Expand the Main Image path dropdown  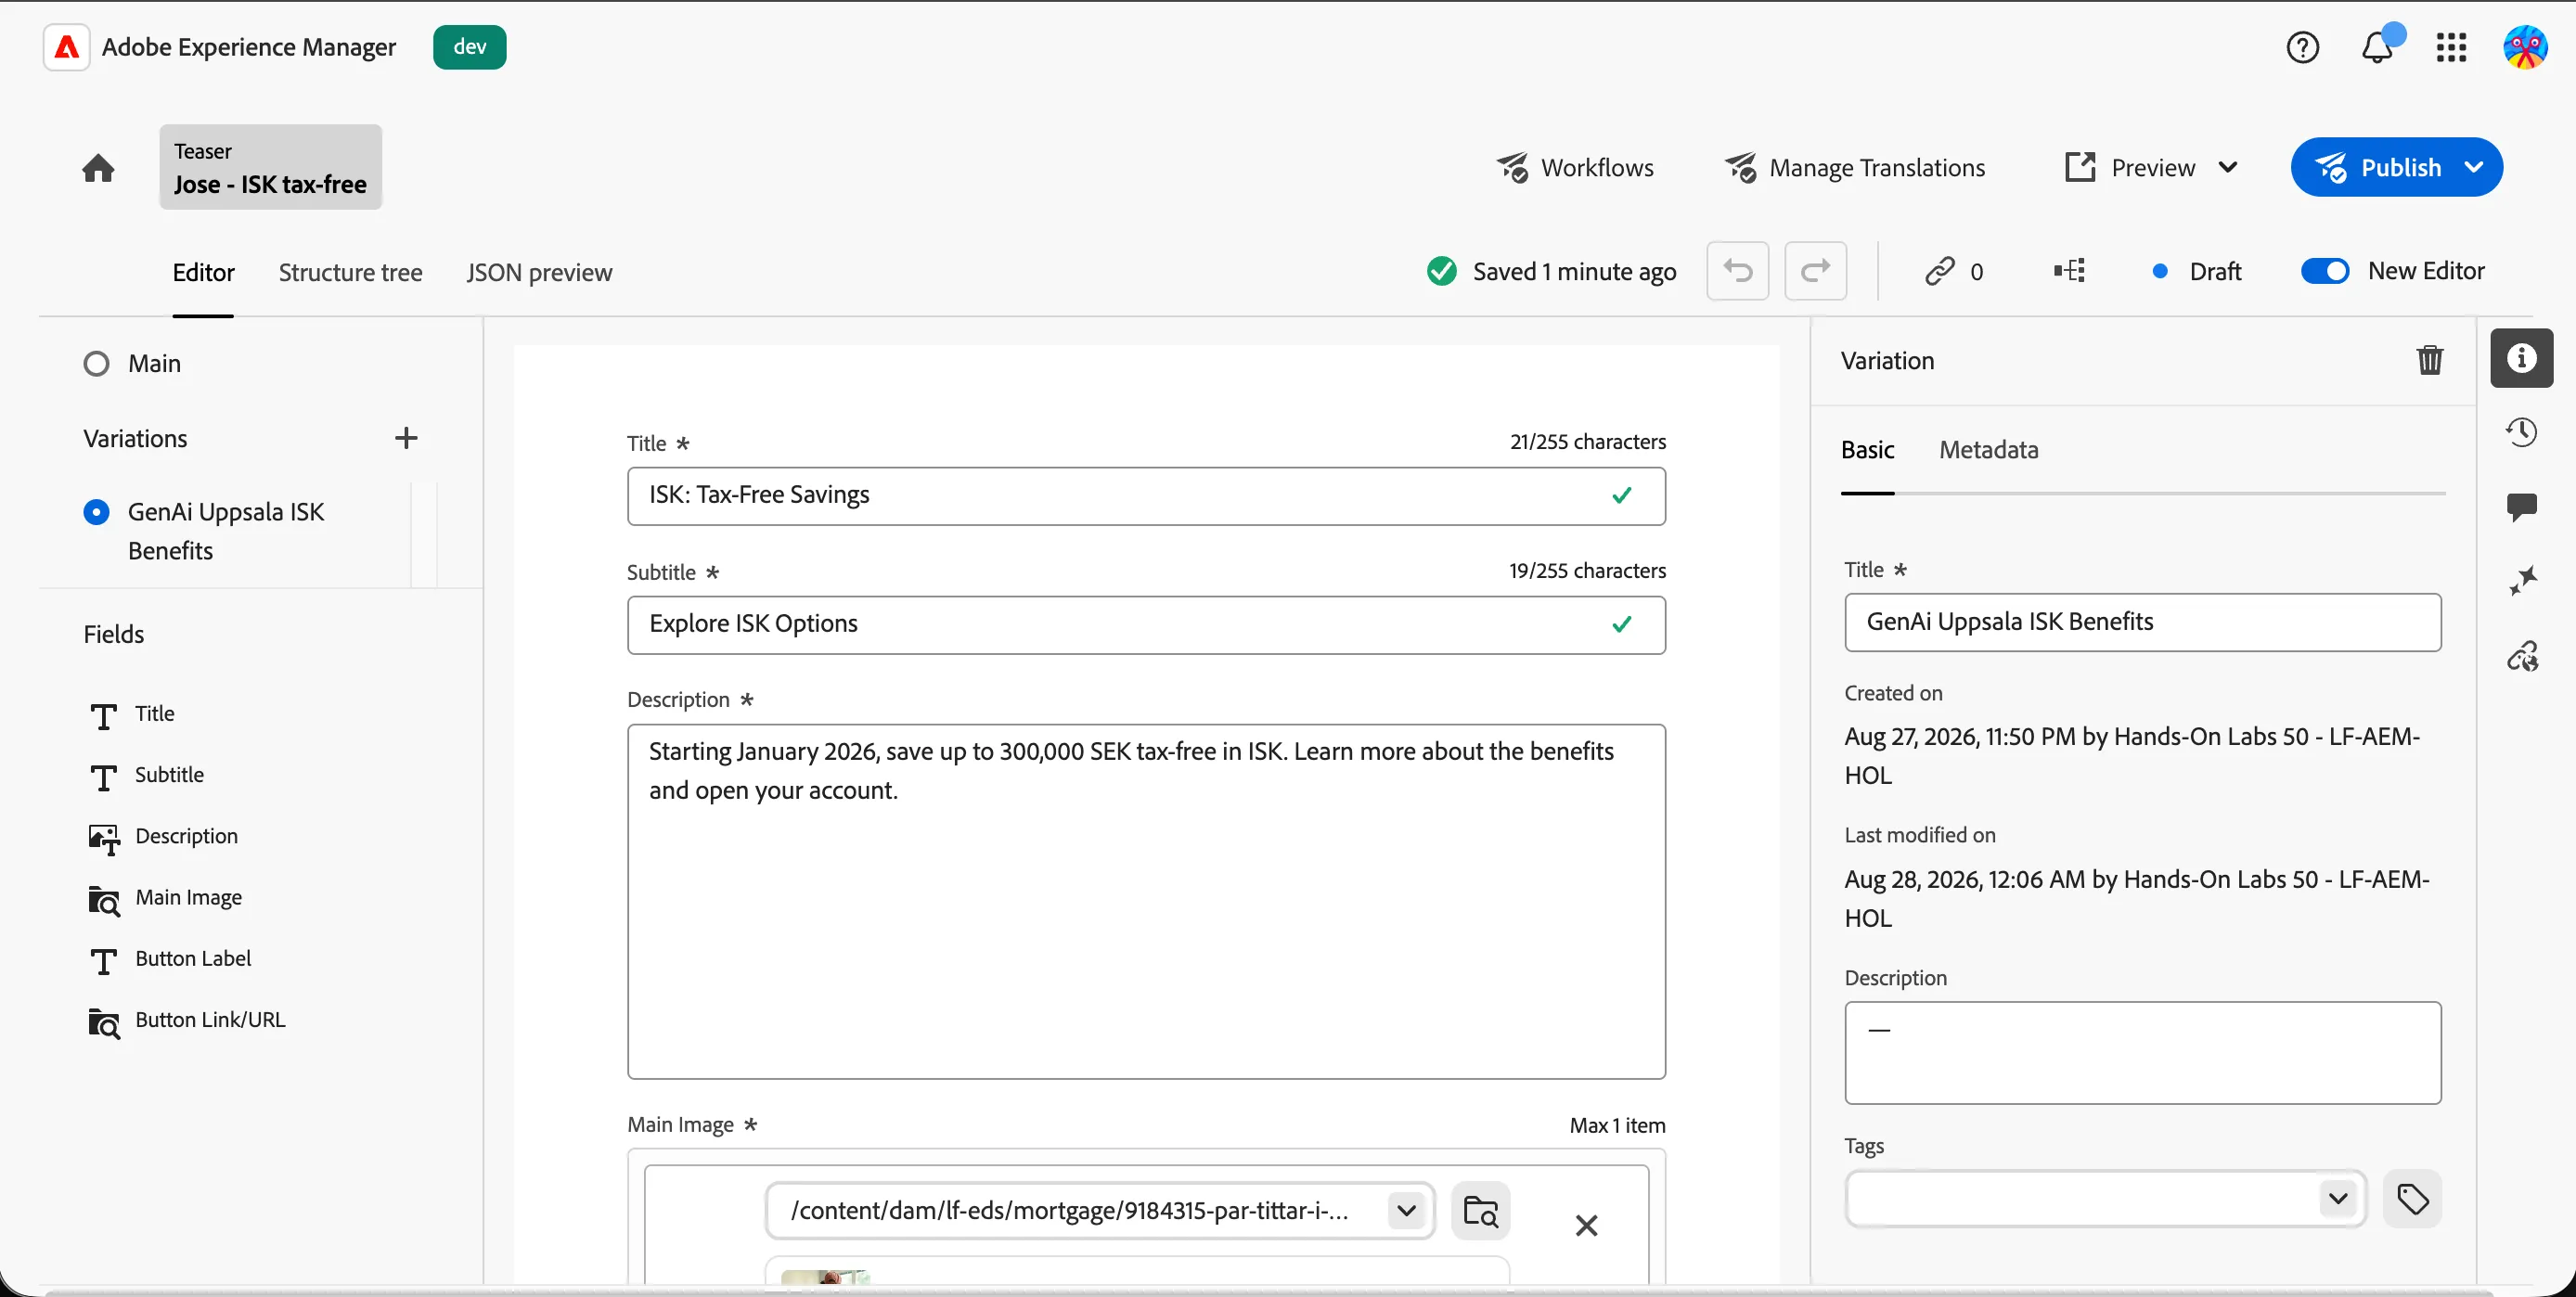point(1406,1211)
